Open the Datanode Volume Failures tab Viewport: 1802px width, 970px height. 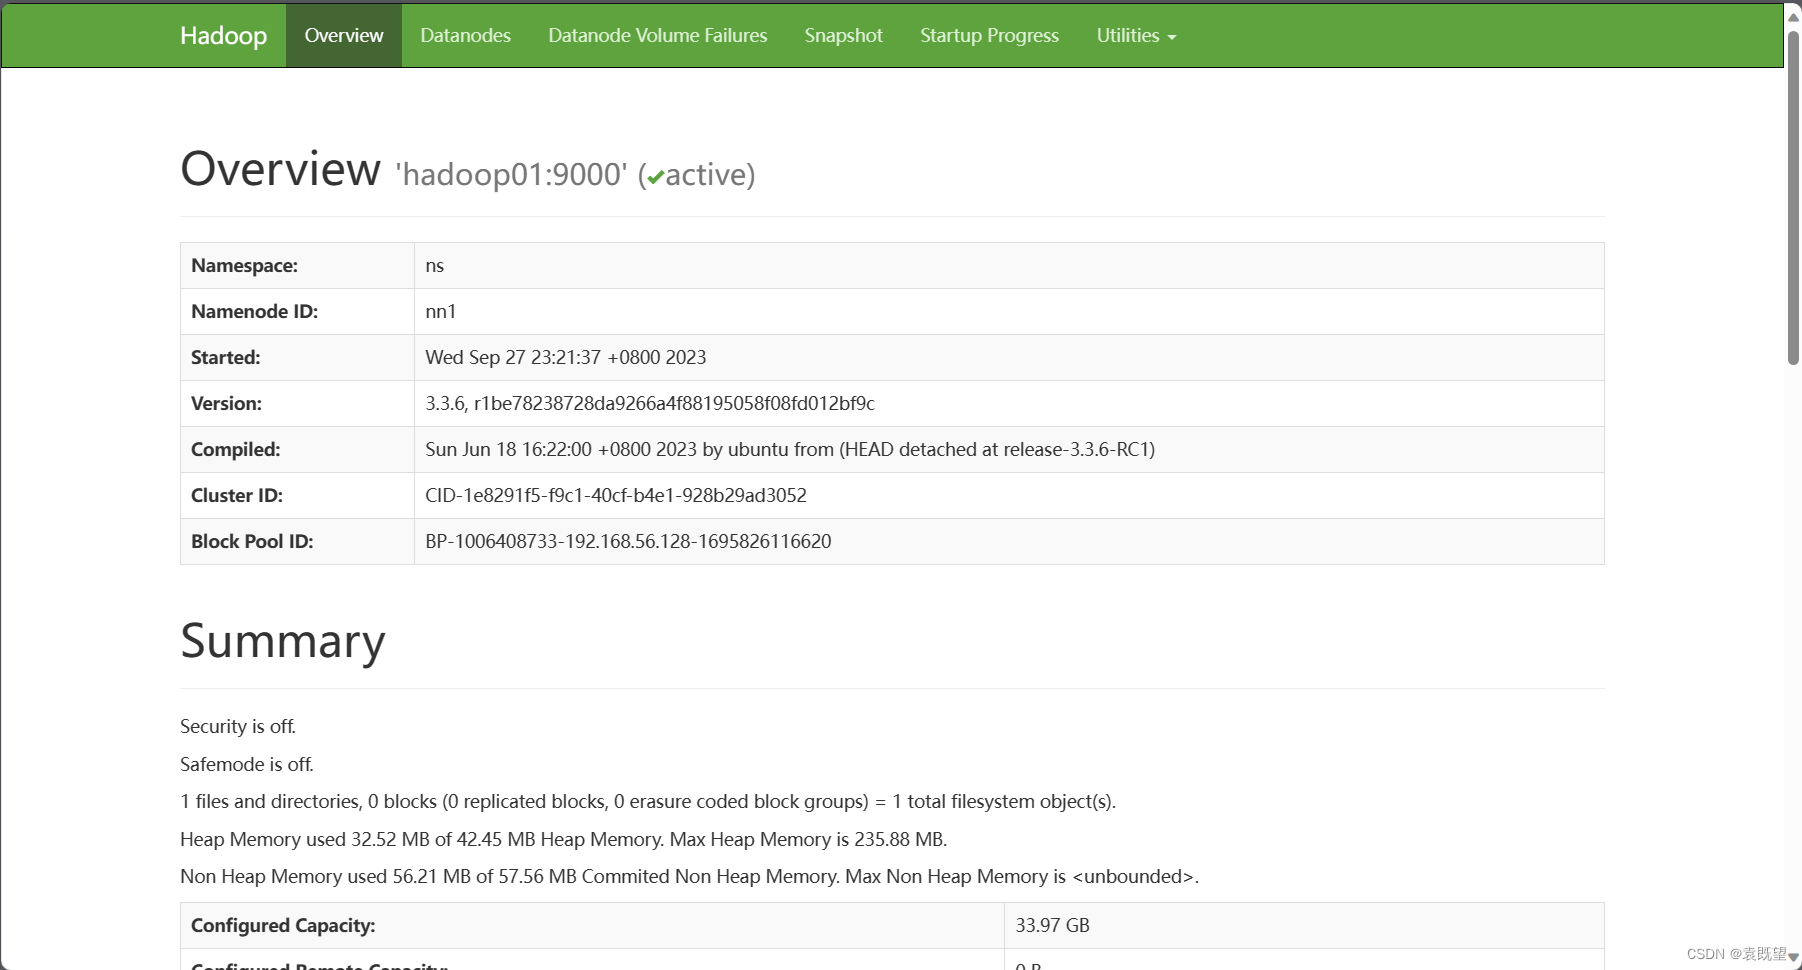tap(658, 35)
